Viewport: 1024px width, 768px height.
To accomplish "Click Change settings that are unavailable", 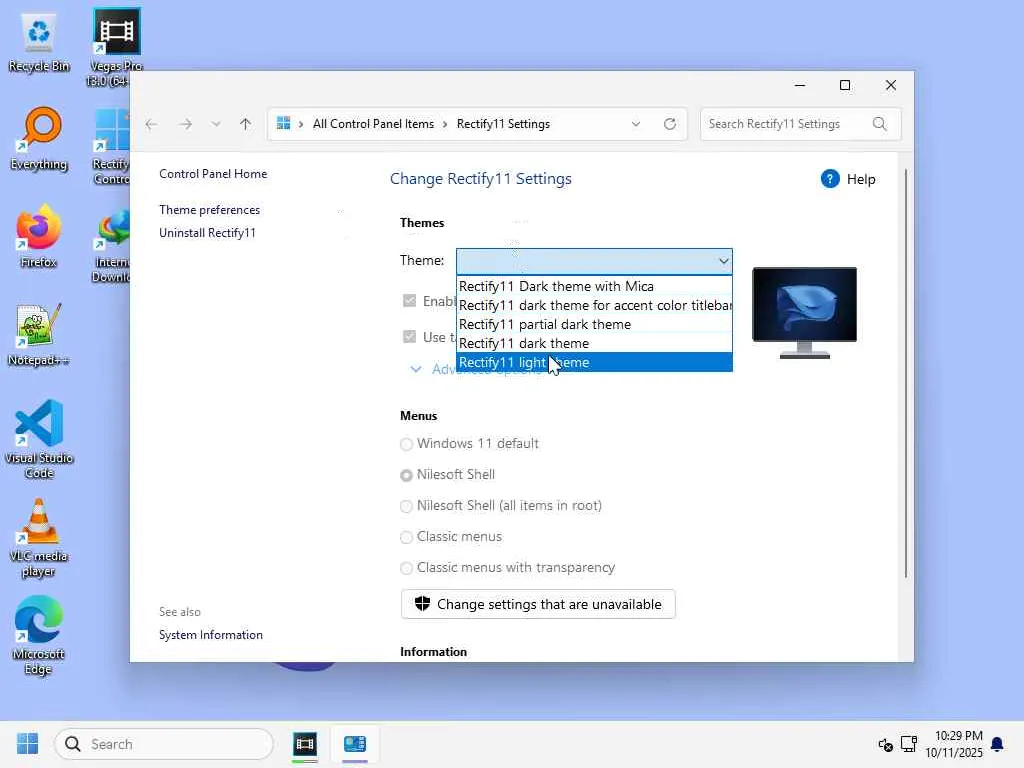I will click(x=538, y=604).
